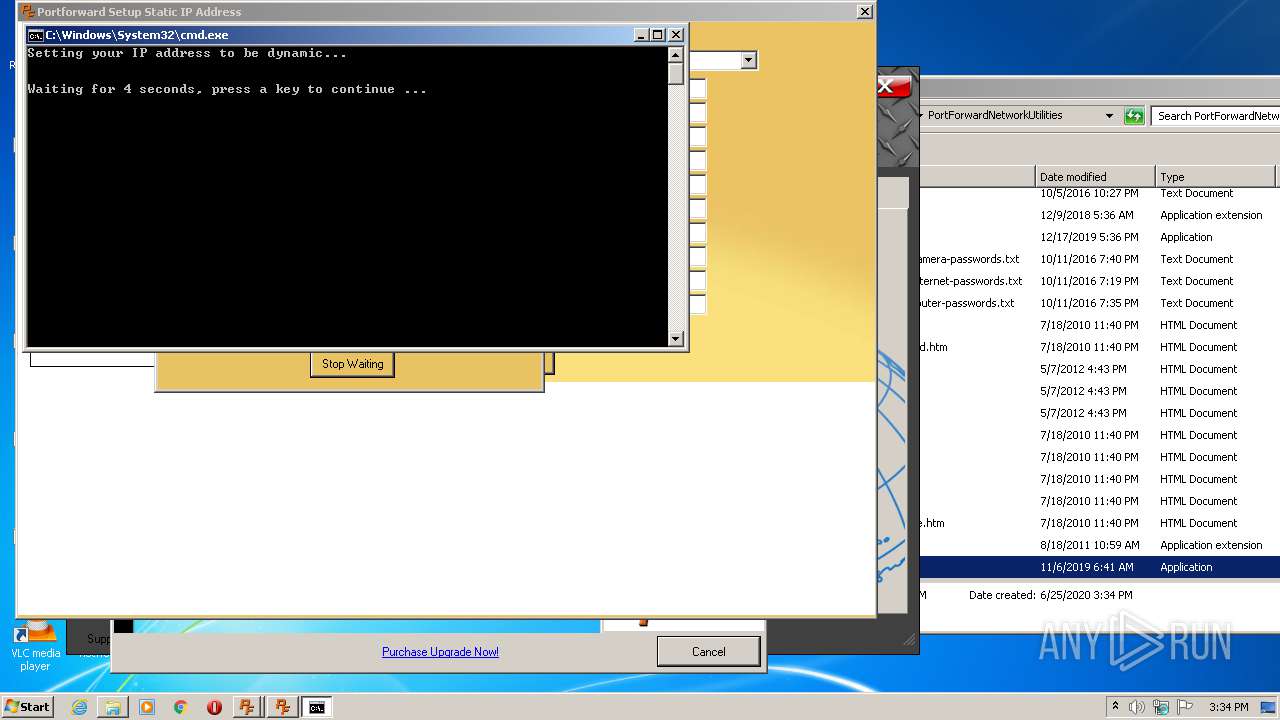Open Opera browser from the taskbar
This screenshot has height=720, width=1280.
[x=214, y=707]
